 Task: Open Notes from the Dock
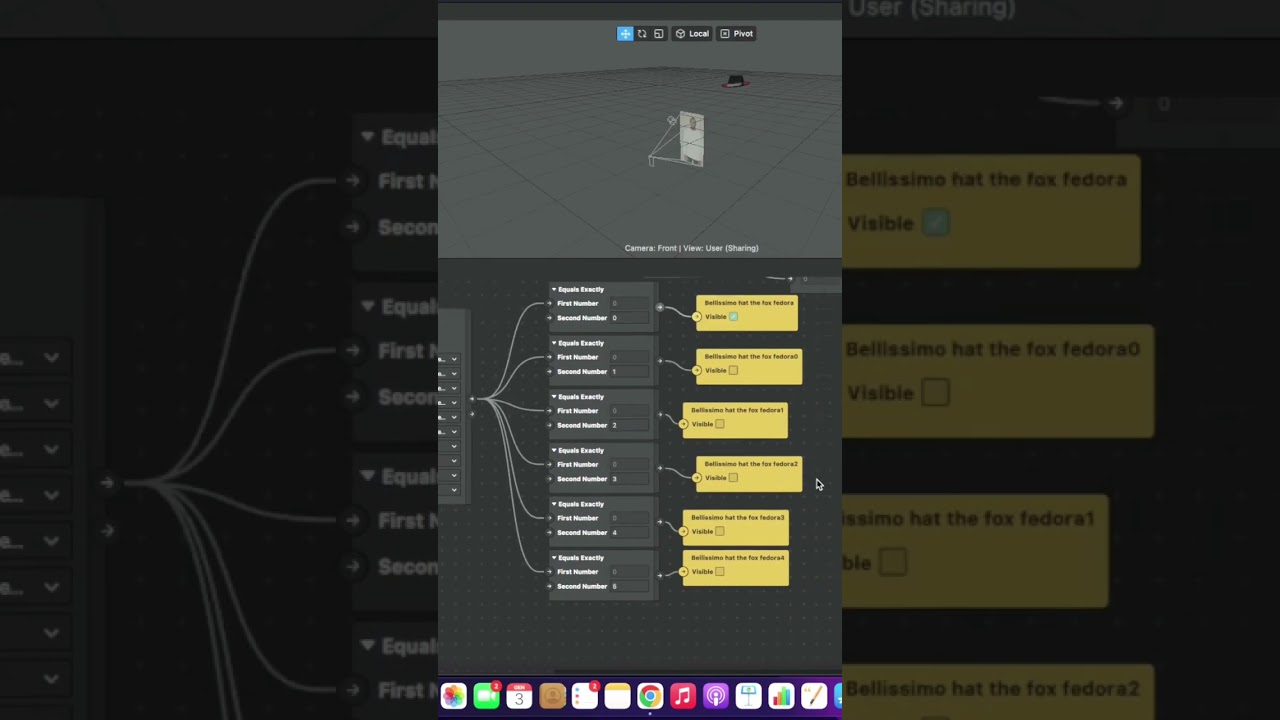pyautogui.click(x=618, y=696)
